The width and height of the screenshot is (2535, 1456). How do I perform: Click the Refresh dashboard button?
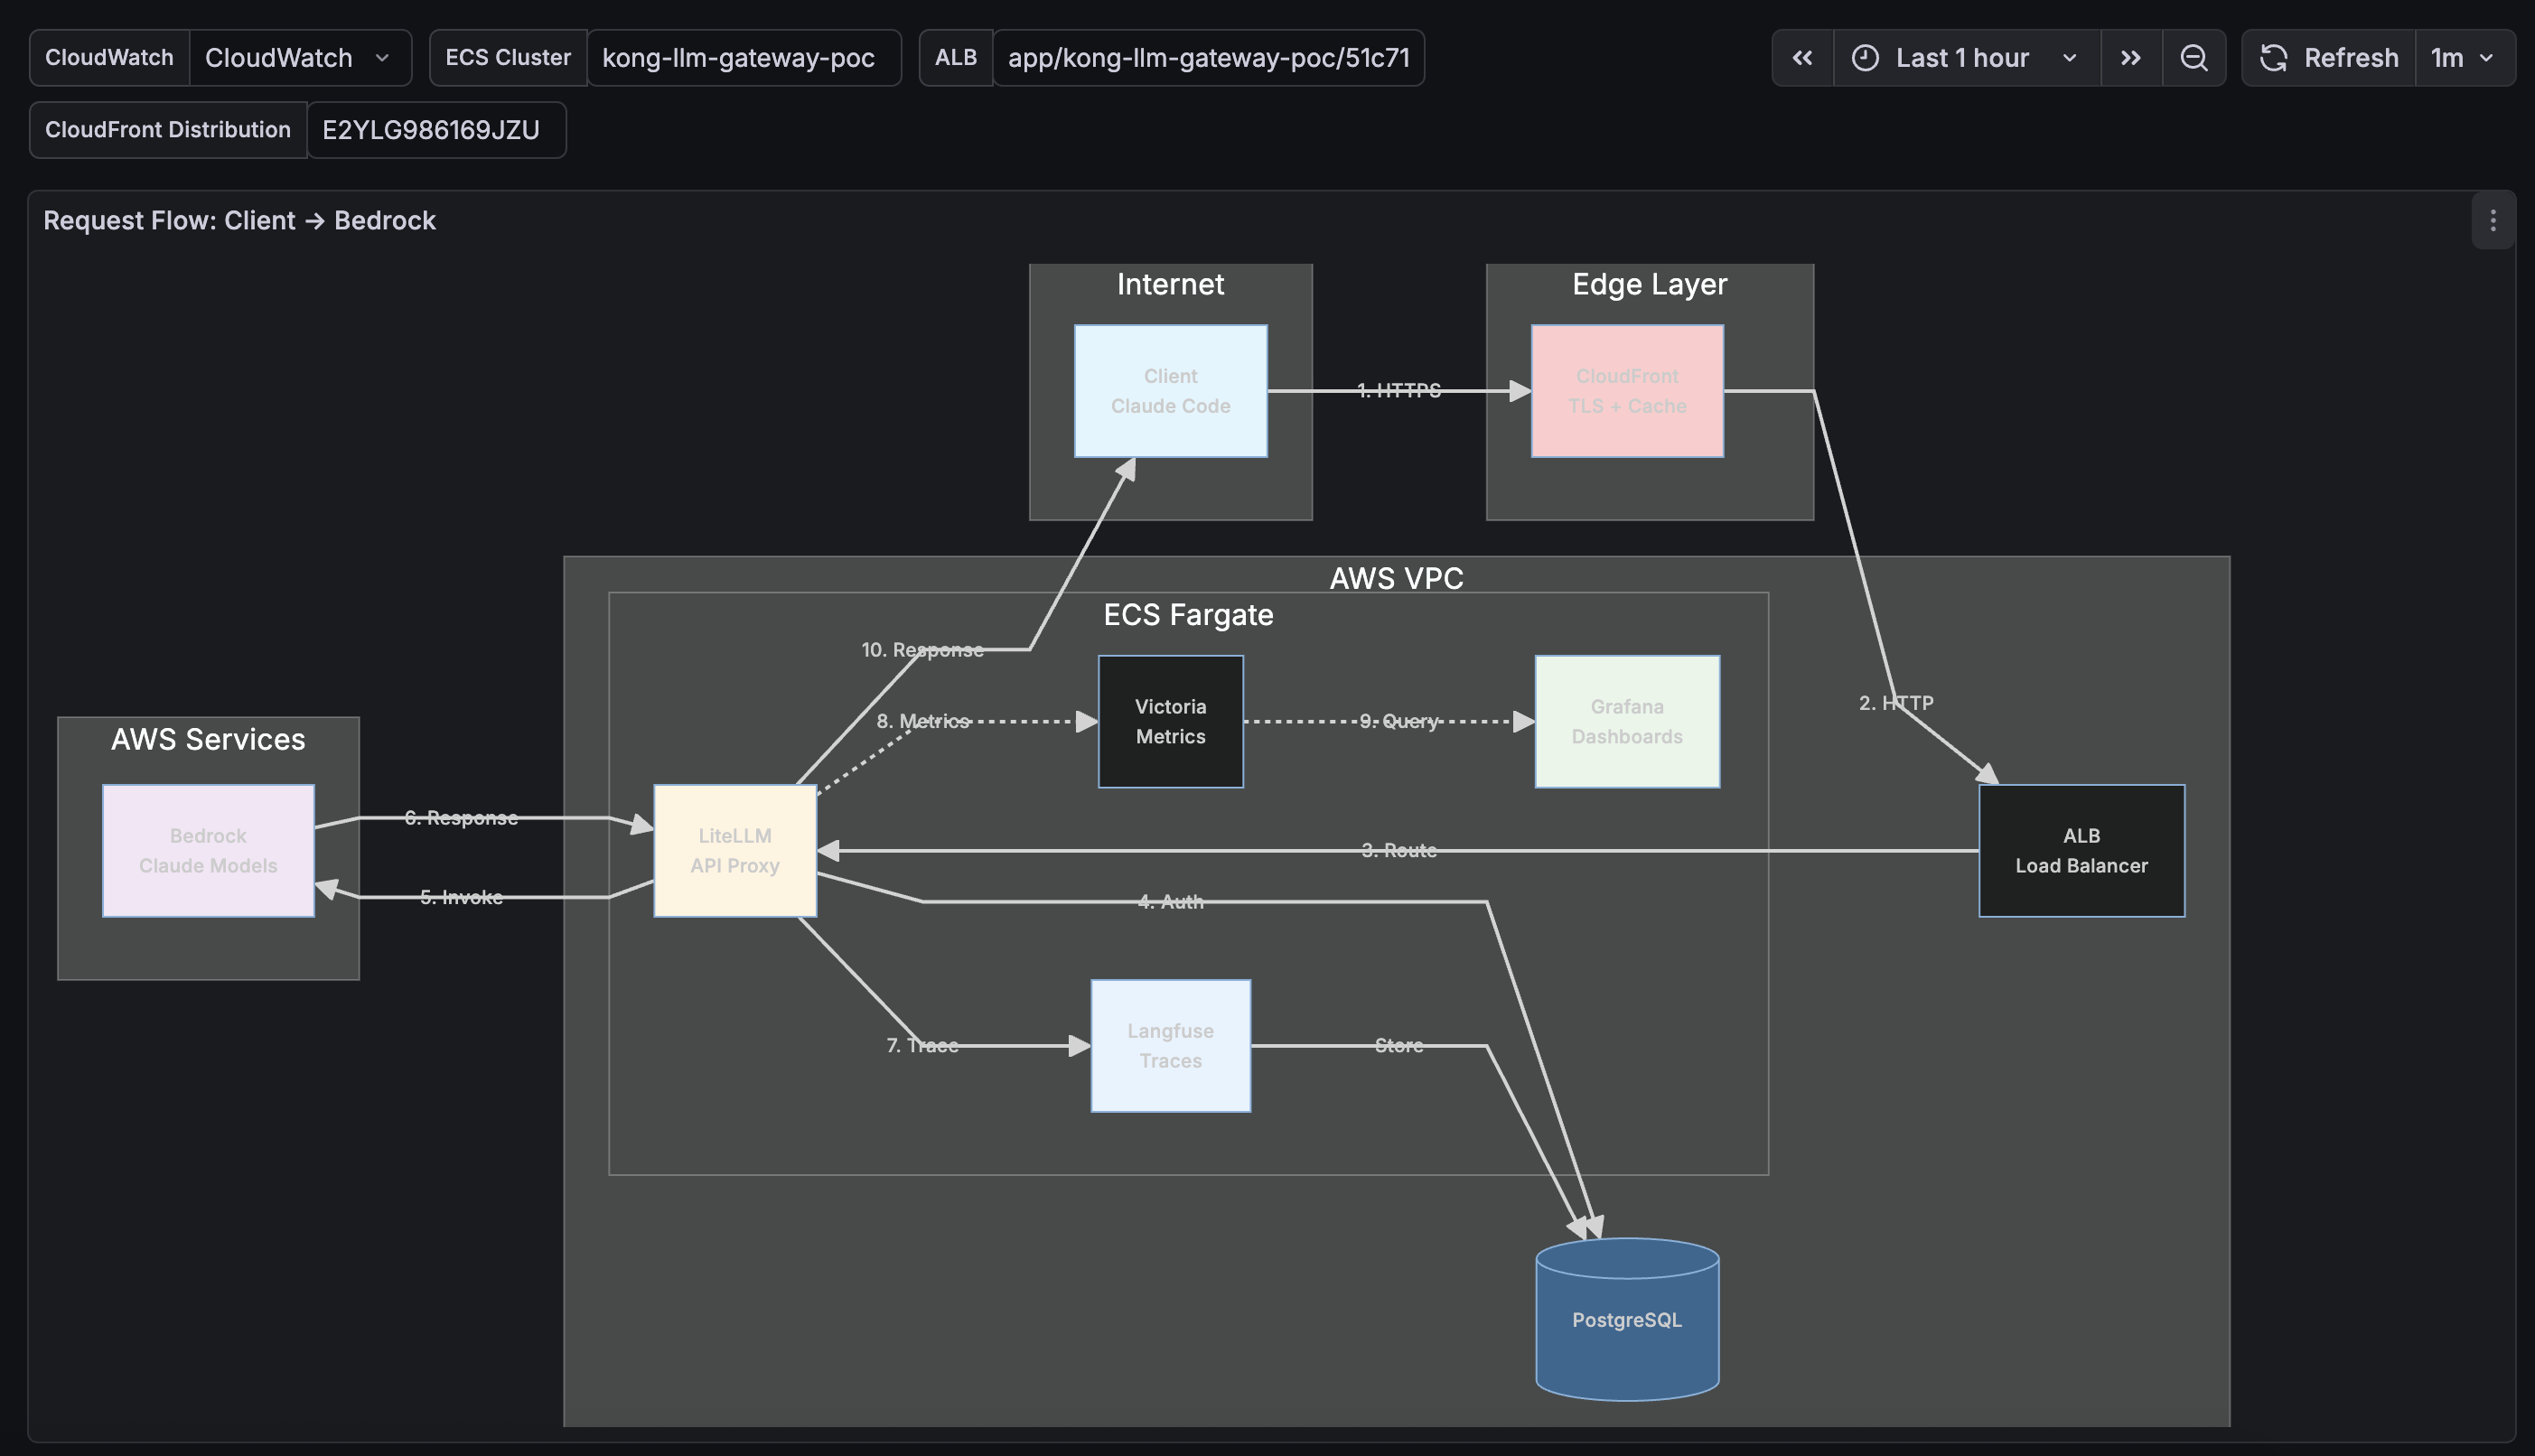coord(2329,58)
